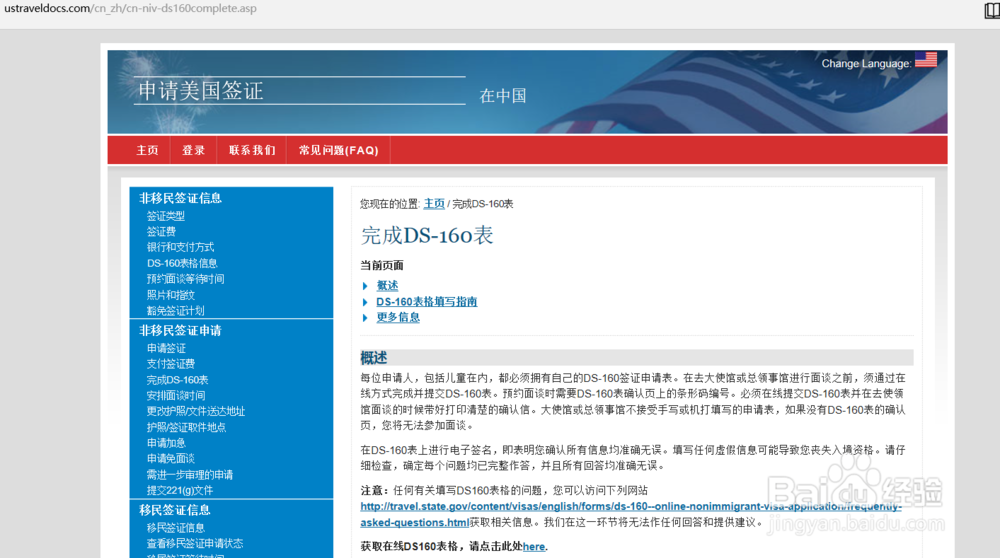Open 照片和指纹 in the sidebar
The height and width of the screenshot is (558, 1000).
coord(171,295)
